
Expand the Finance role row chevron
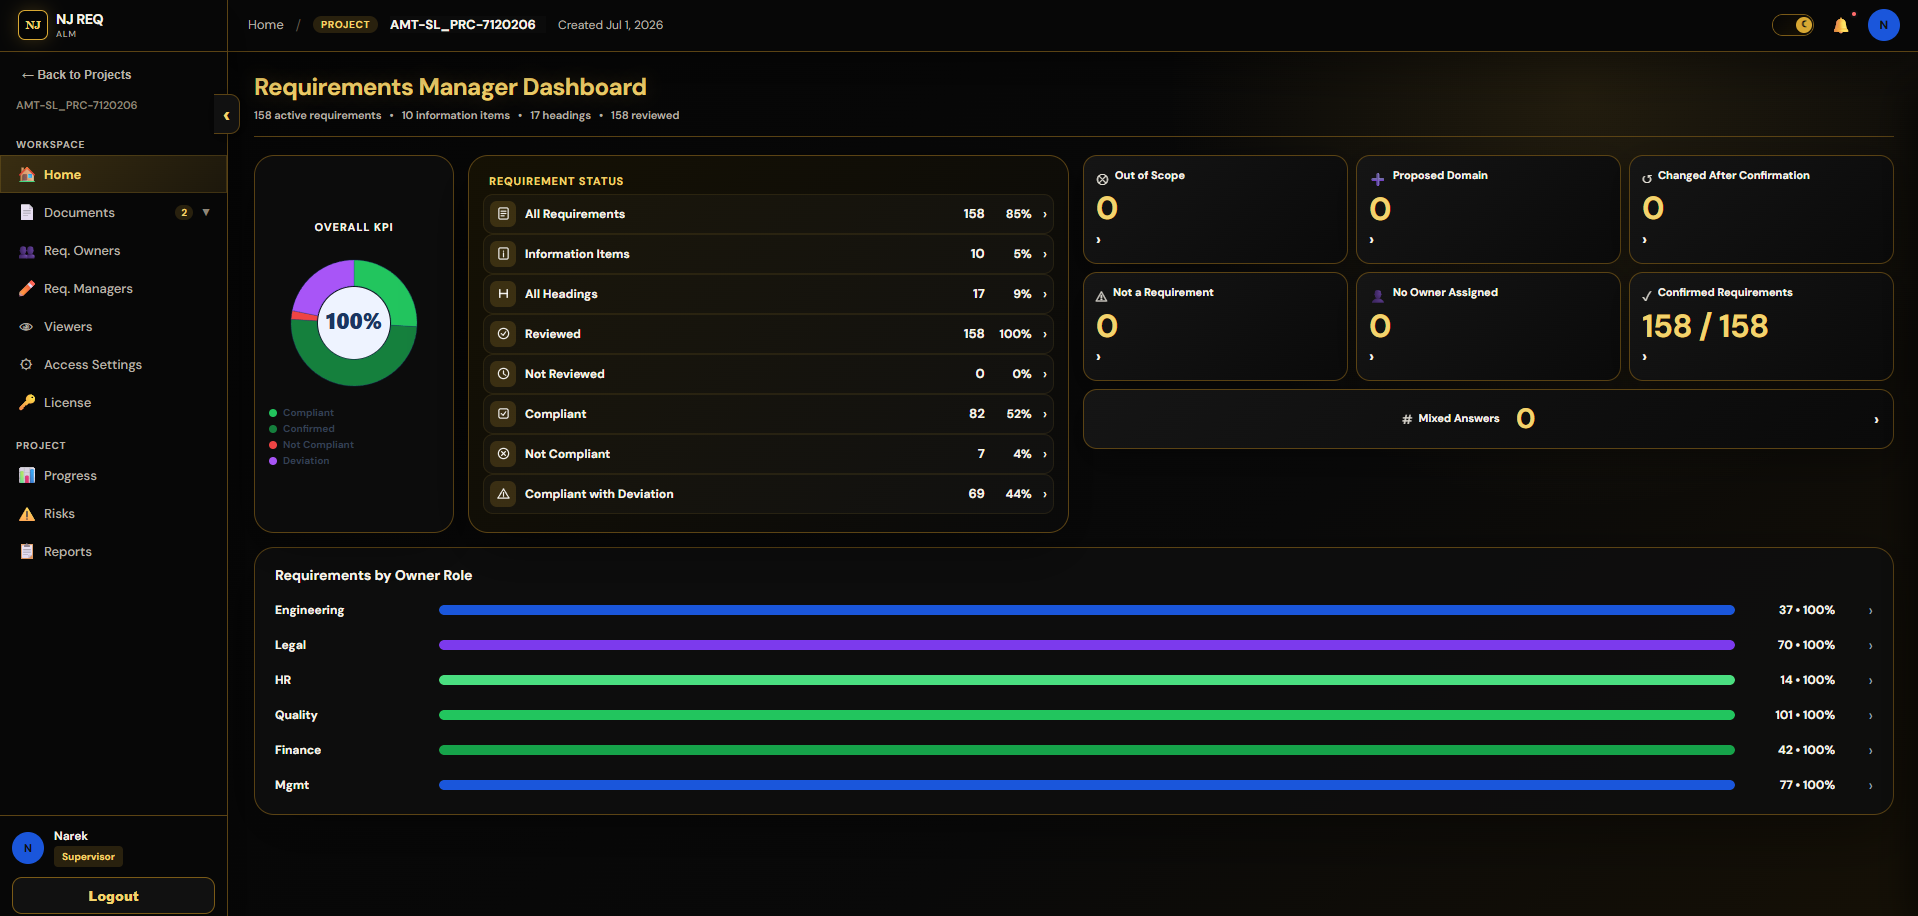1870,751
